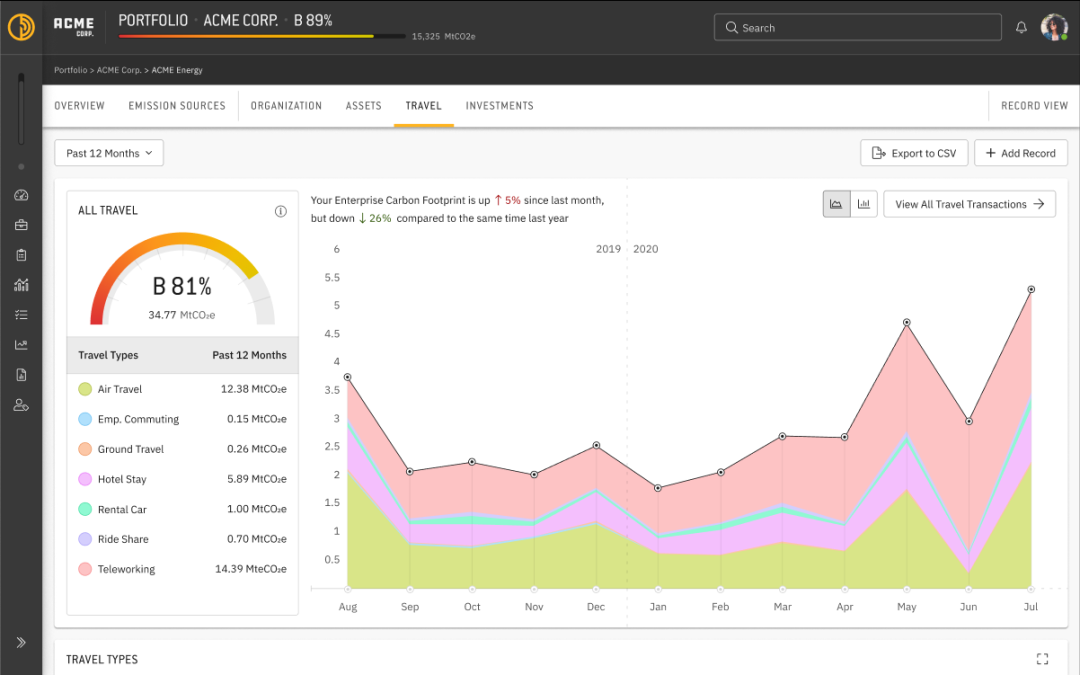Open the user management icon in sidebar
This screenshot has width=1080, height=675.
(21, 405)
